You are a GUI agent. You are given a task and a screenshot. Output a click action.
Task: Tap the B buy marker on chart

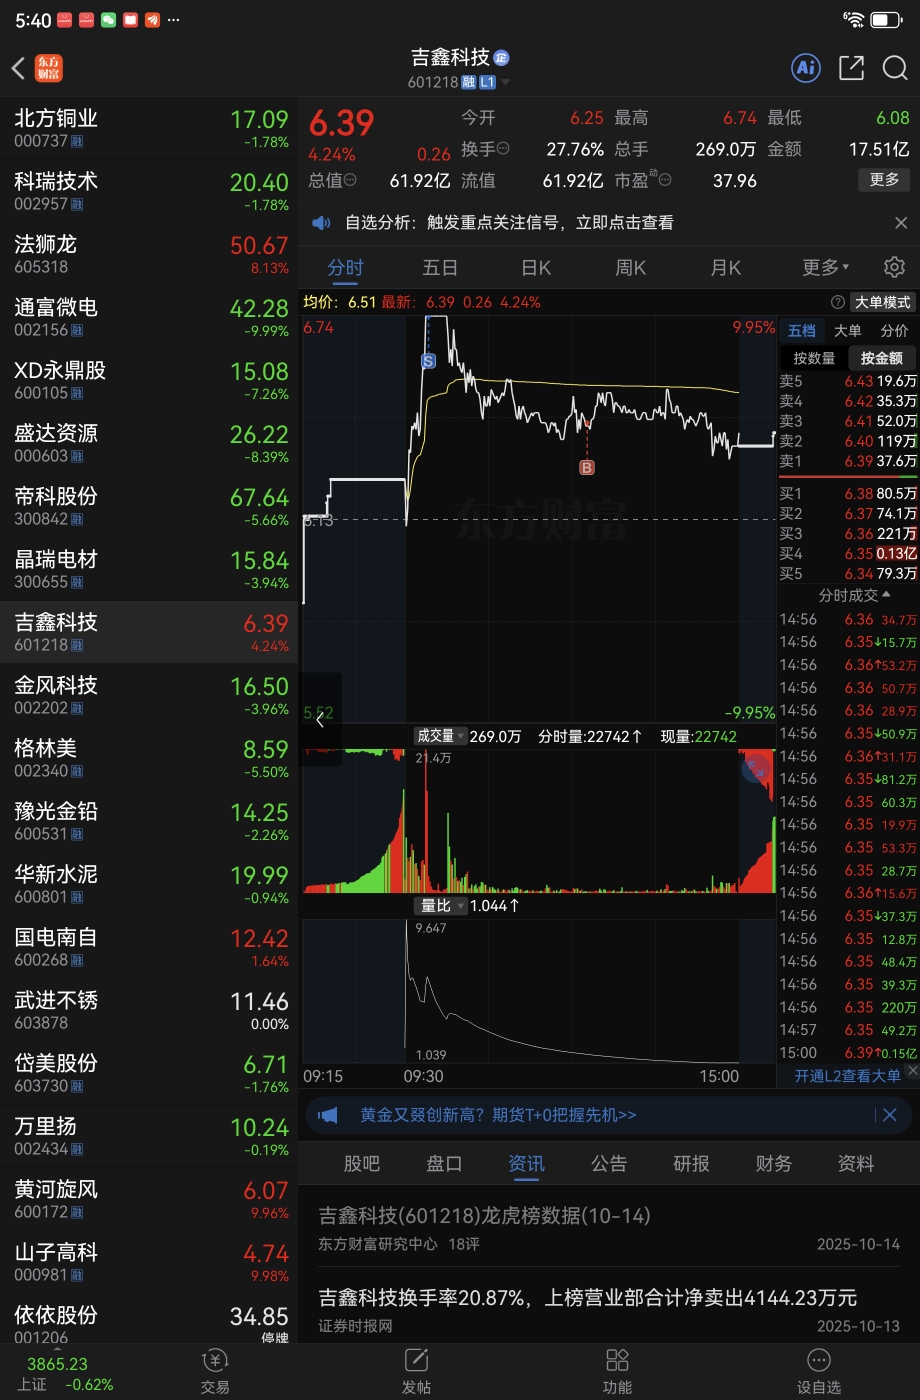[x=587, y=467]
